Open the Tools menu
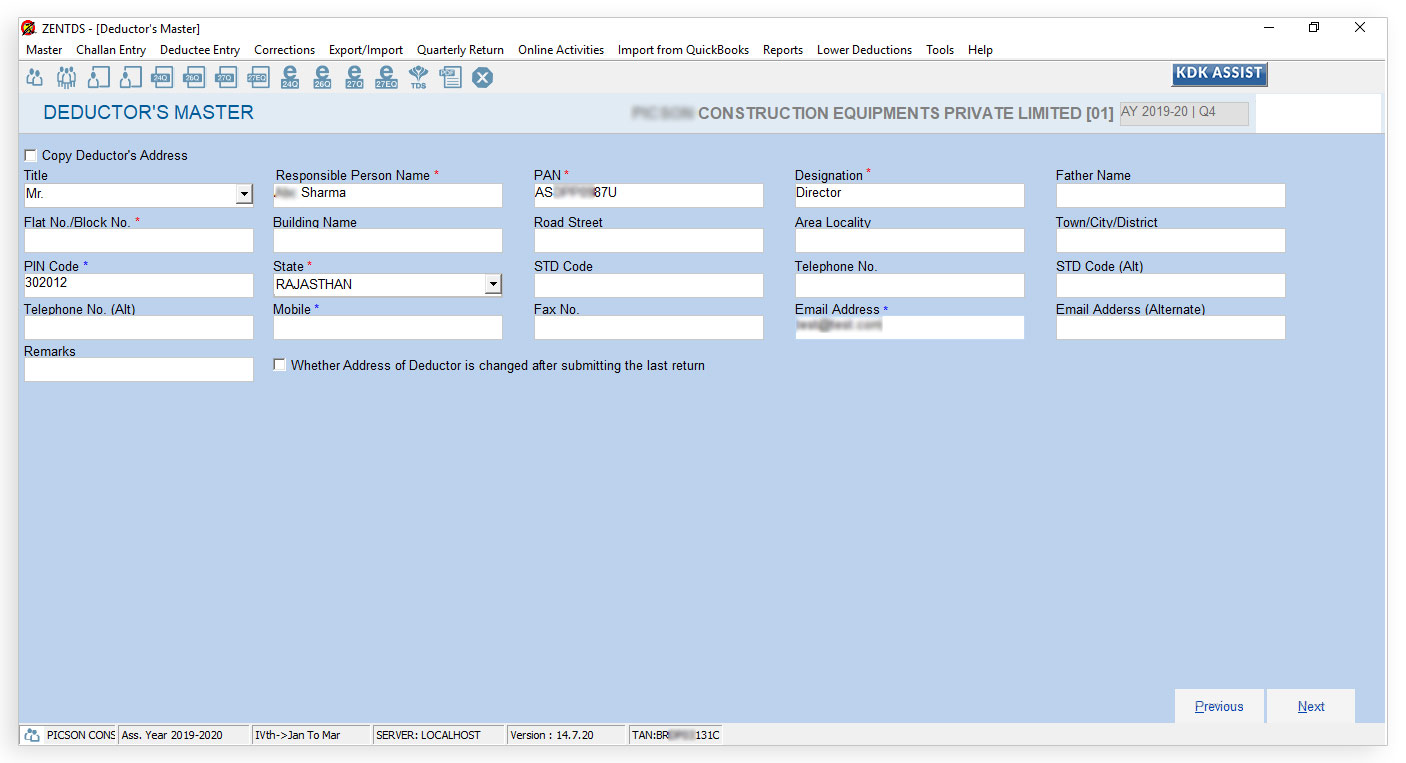 (940, 50)
